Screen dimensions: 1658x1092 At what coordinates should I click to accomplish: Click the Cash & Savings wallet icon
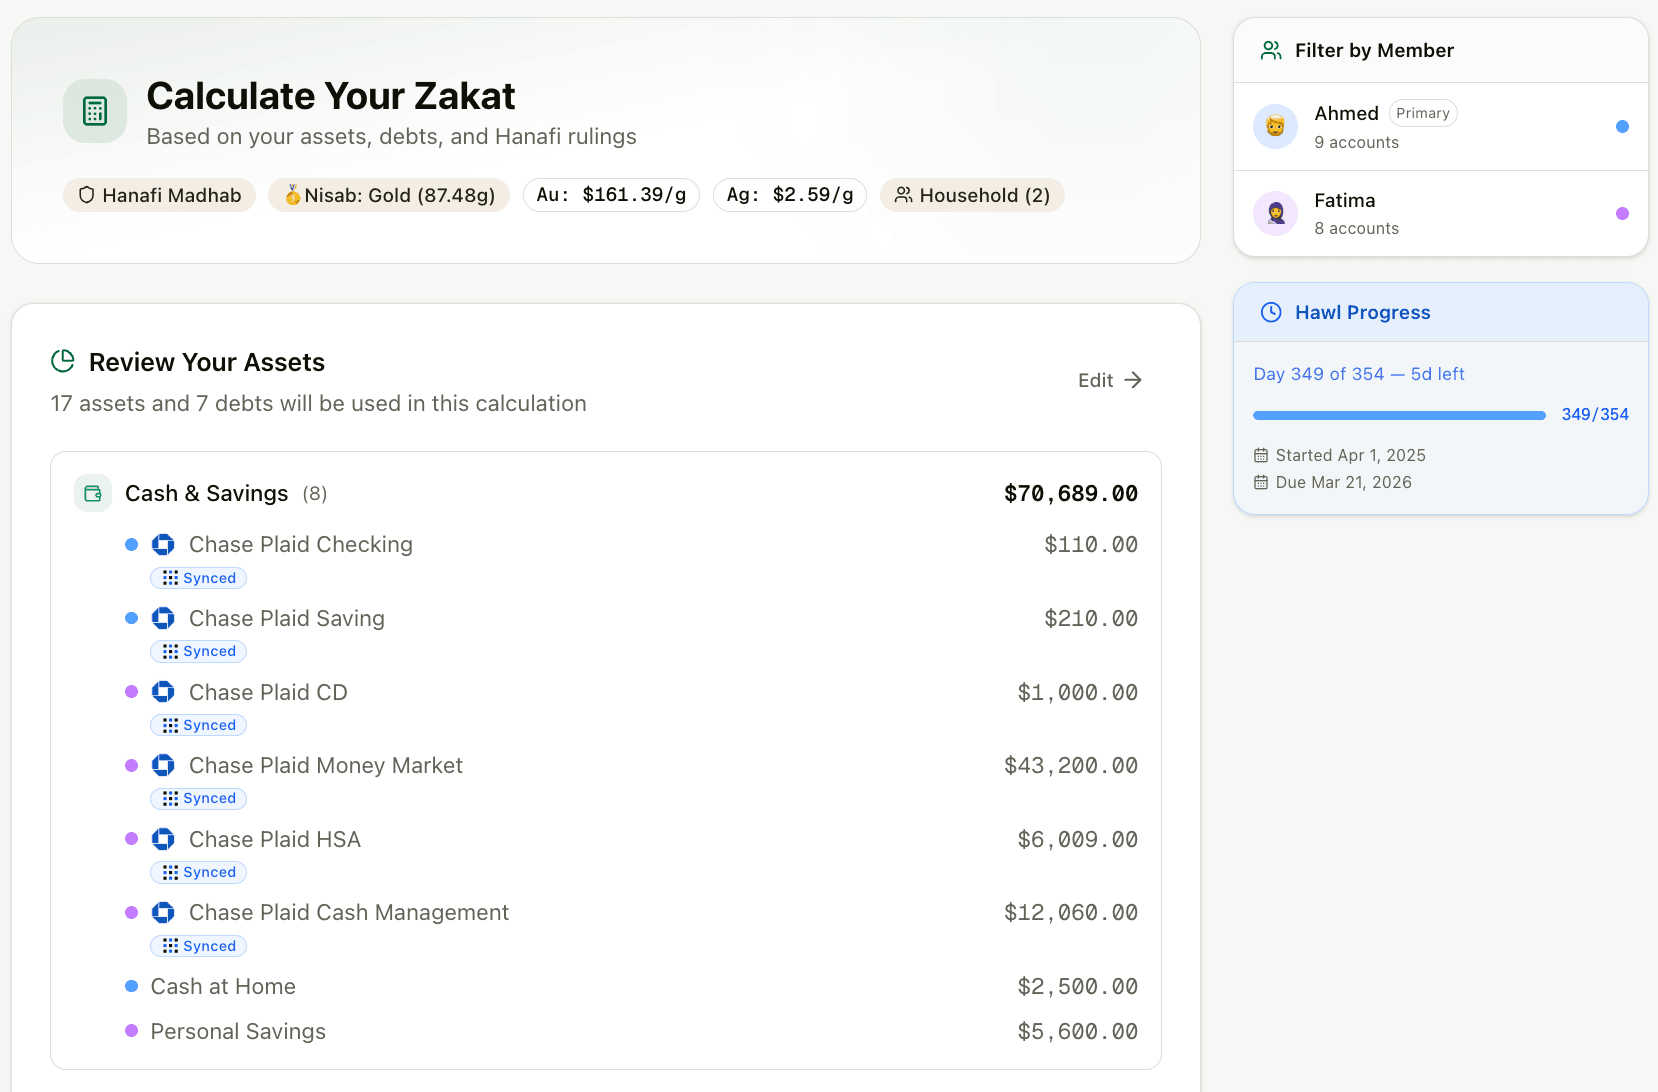[x=93, y=493]
